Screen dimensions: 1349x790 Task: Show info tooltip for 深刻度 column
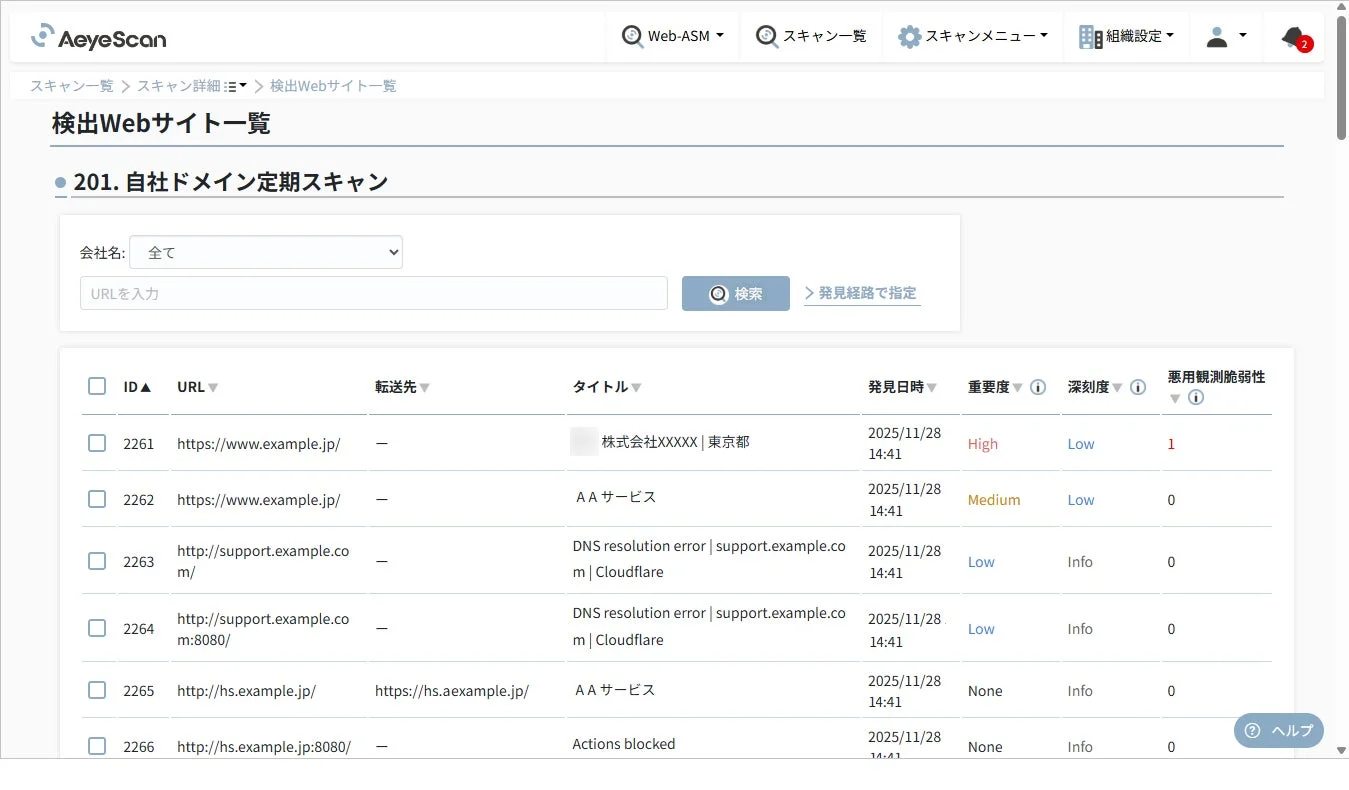(x=1137, y=387)
